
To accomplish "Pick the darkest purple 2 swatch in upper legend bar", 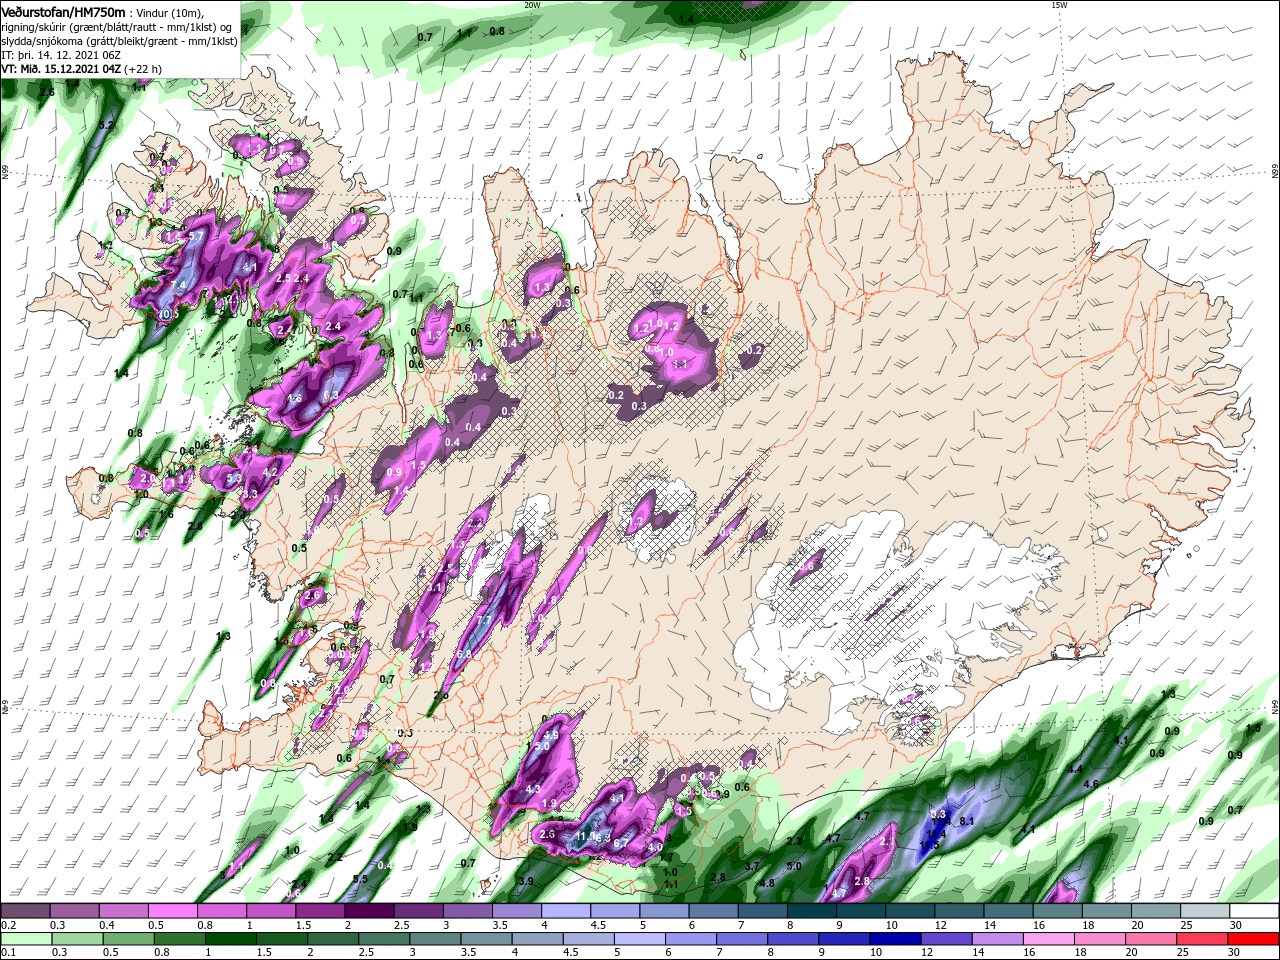I will pyautogui.click(x=368, y=911).
